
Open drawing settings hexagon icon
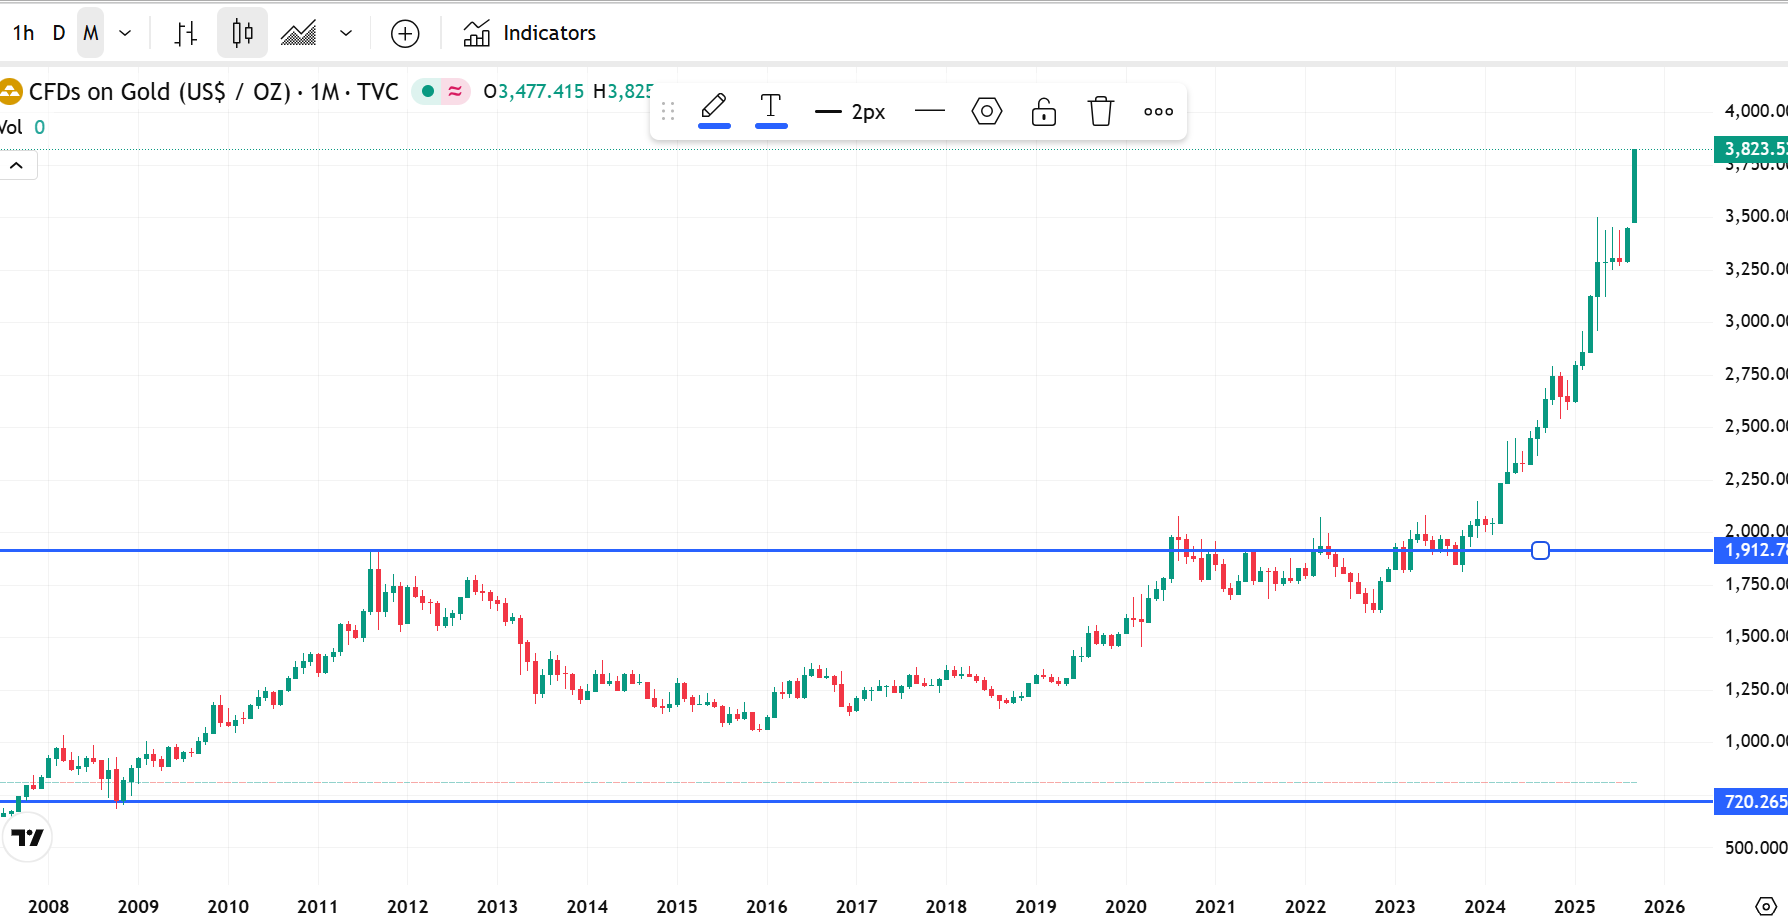[987, 111]
